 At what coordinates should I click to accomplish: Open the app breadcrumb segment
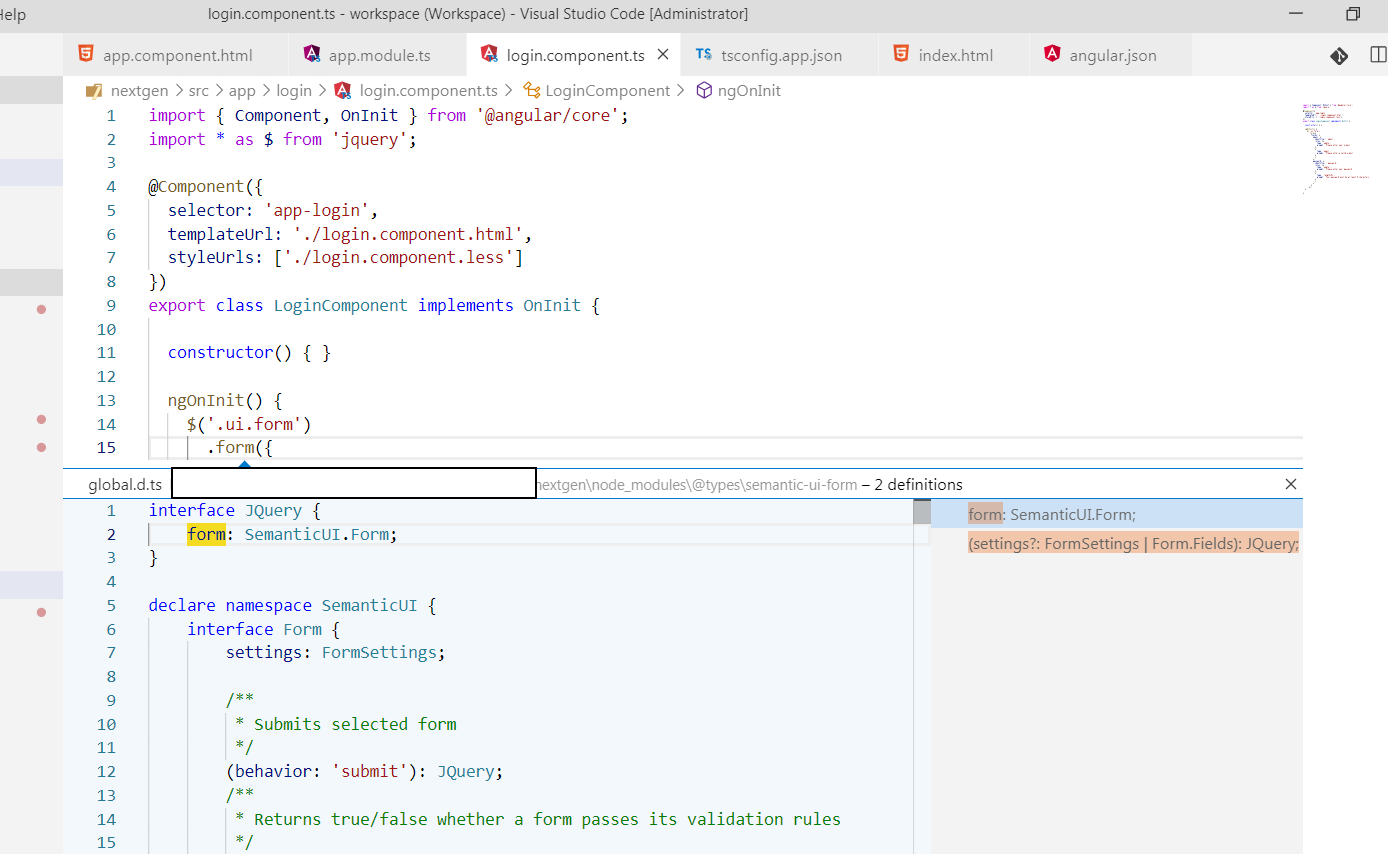click(x=243, y=90)
